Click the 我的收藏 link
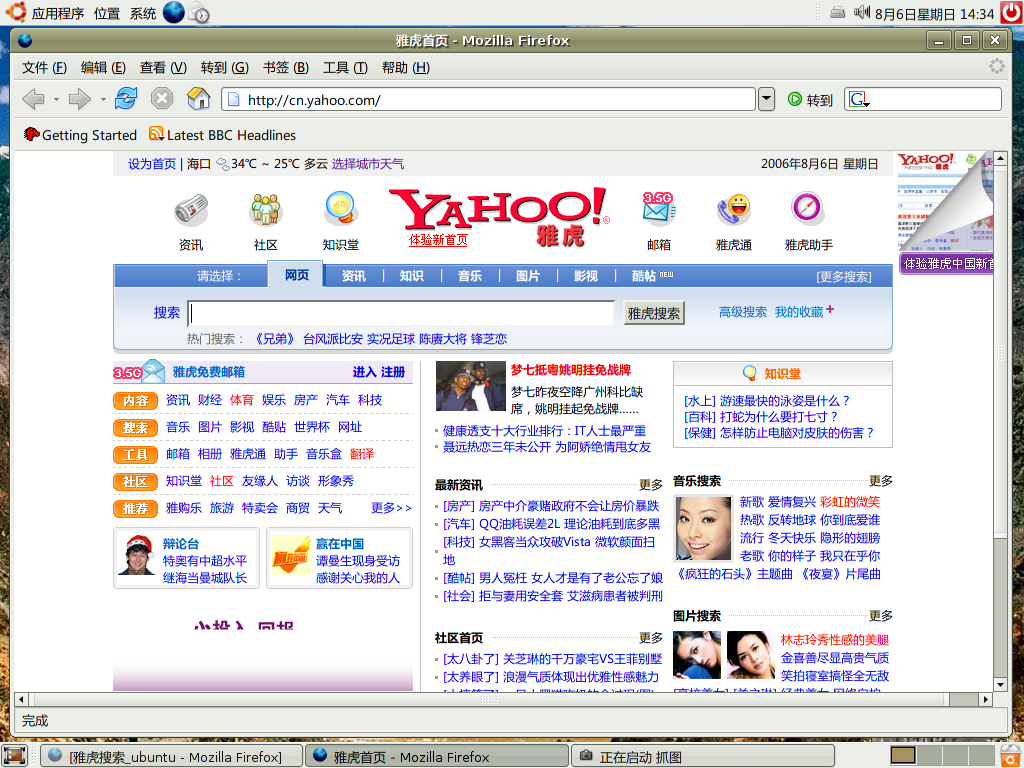The image size is (1024, 768). (799, 312)
